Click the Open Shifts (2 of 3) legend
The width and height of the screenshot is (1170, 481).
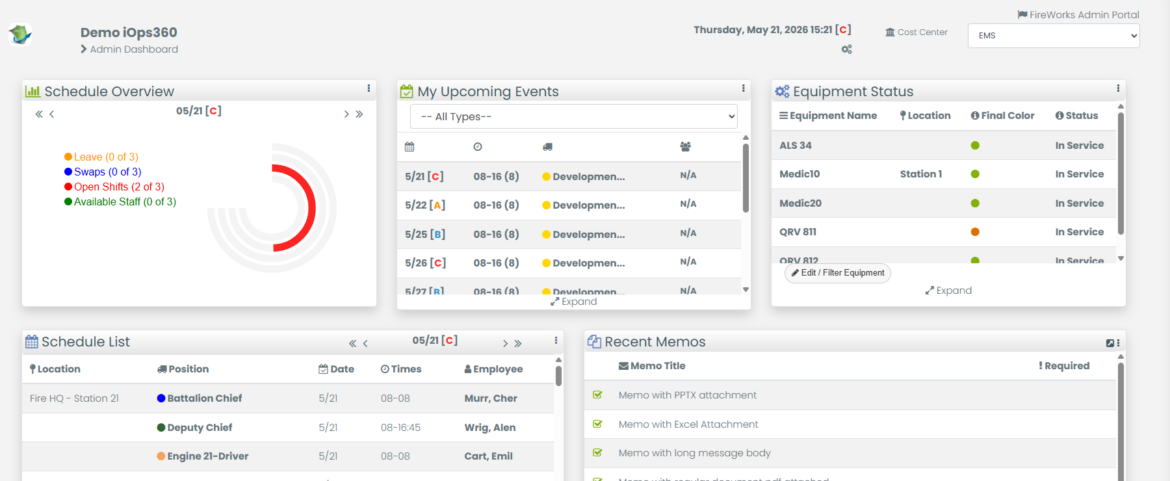114,186
